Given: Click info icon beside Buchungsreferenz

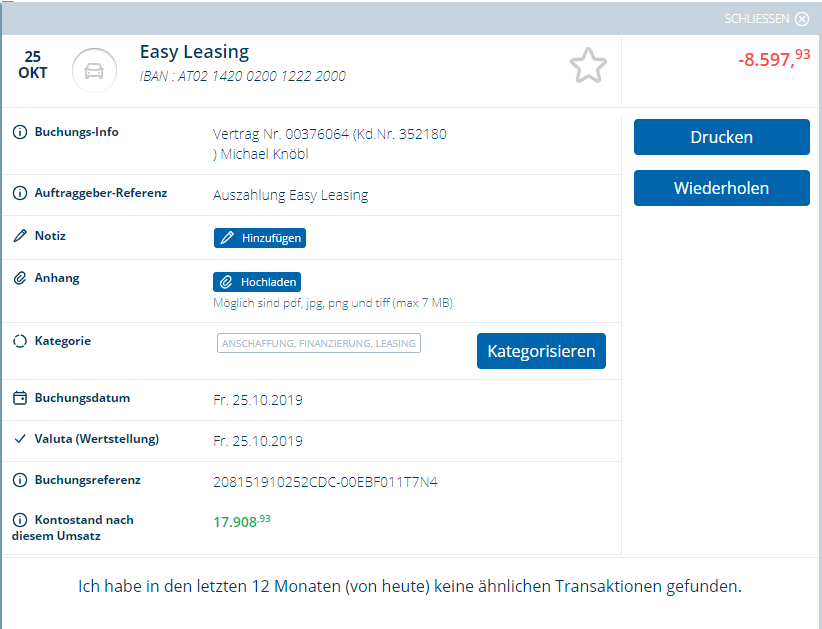Looking at the screenshot, I should (20, 480).
